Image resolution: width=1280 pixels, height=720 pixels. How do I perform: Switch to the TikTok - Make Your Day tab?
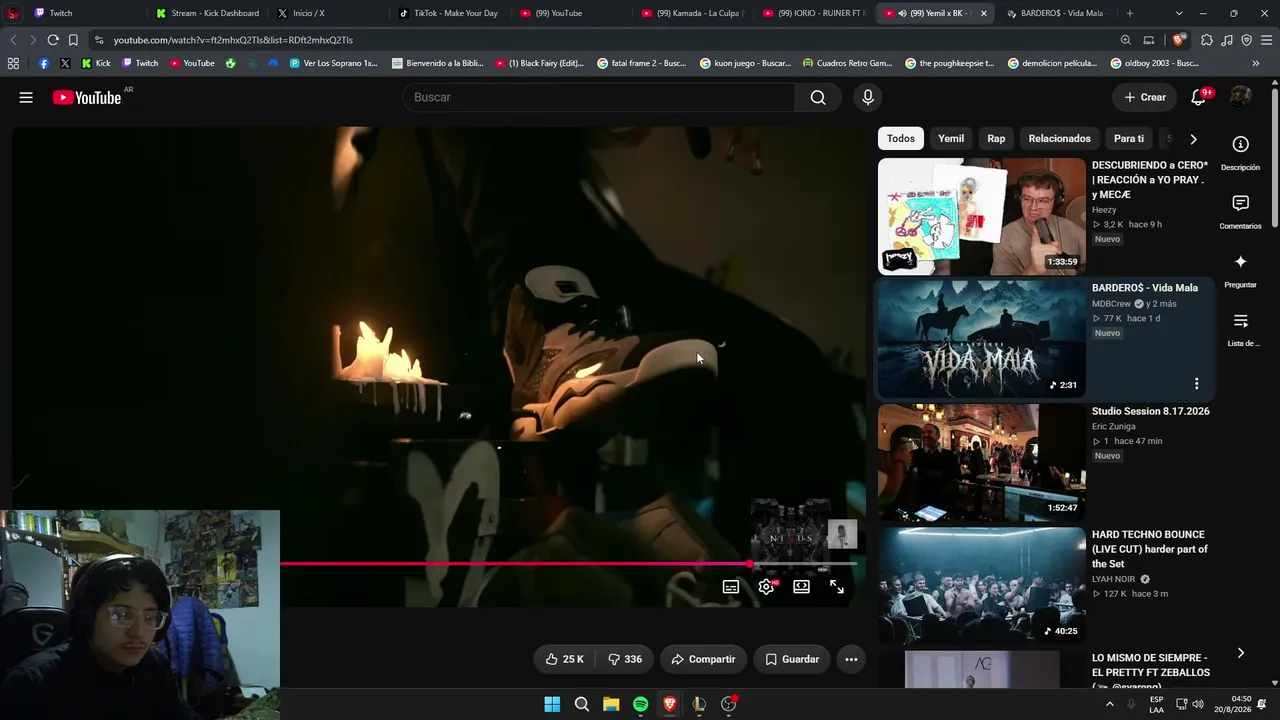(447, 13)
